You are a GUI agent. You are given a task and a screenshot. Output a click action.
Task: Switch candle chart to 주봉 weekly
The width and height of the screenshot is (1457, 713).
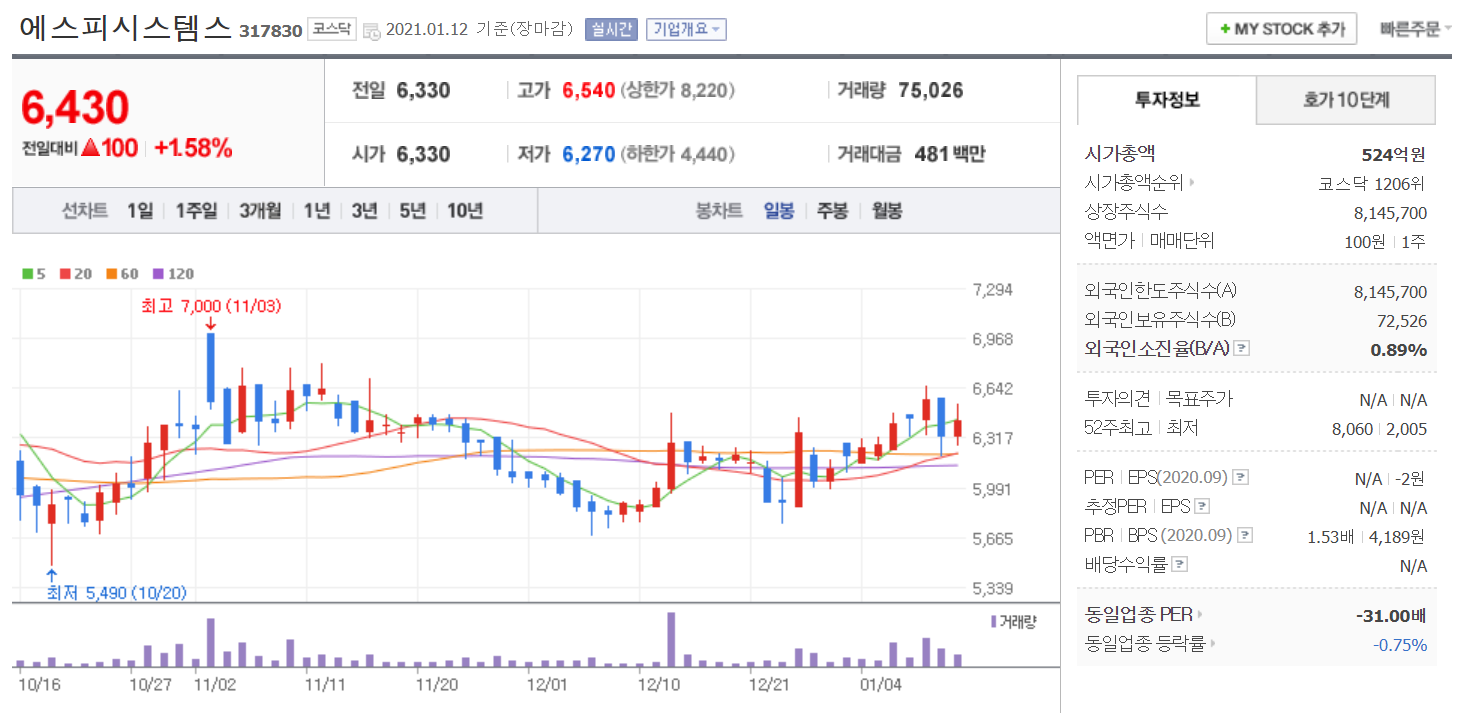[x=832, y=211]
